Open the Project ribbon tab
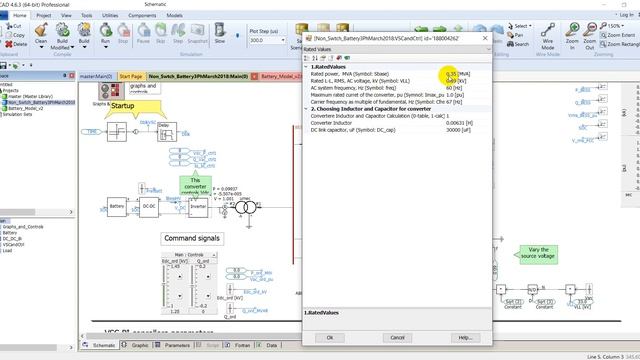The height and width of the screenshot is (360, 640). coord(44,15)
